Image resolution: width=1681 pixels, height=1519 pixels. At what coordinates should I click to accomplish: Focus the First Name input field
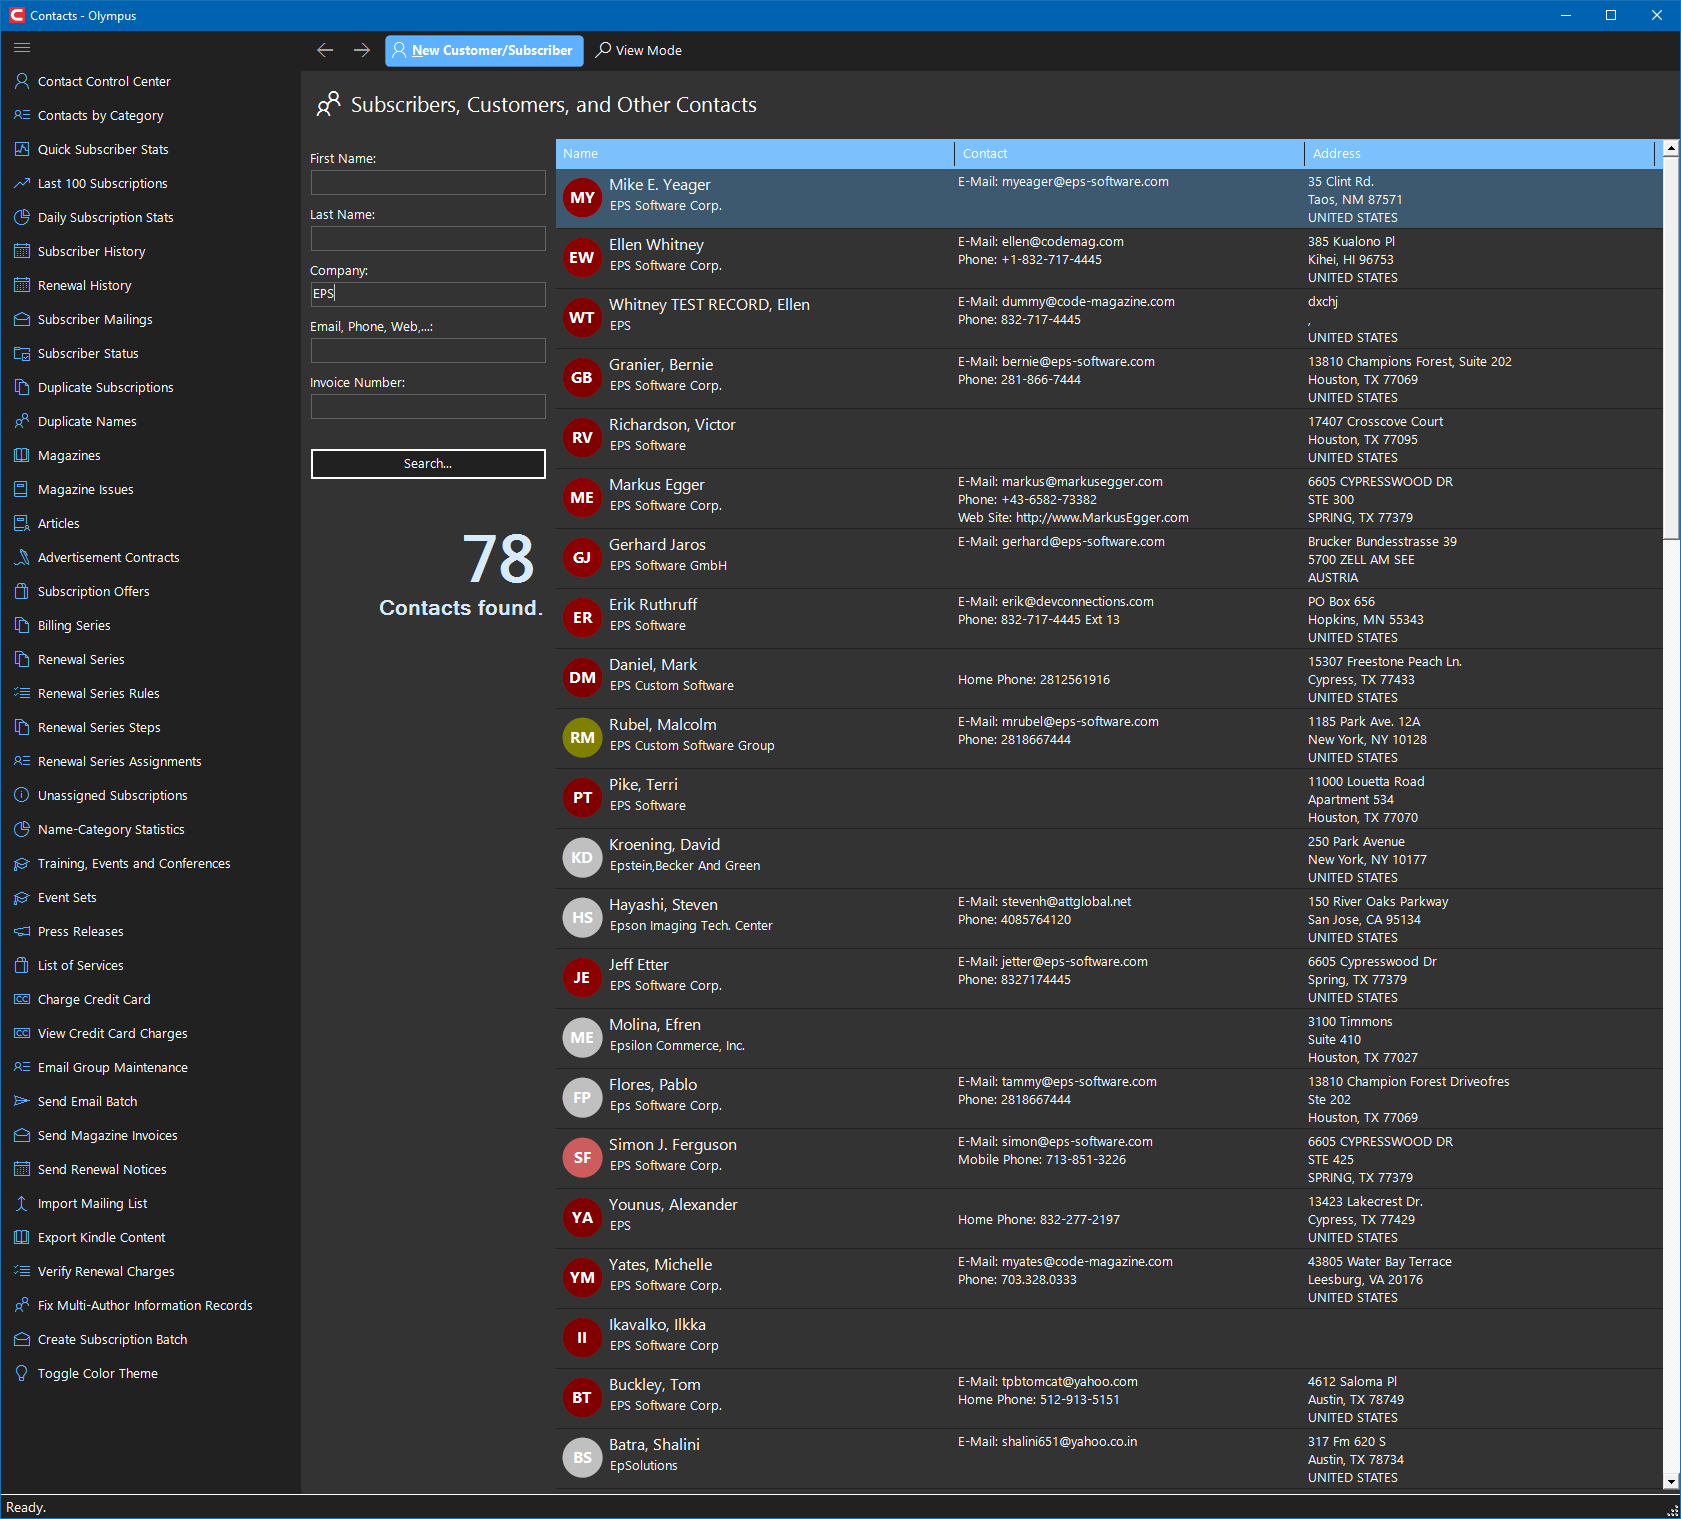[x=428, y=182]
